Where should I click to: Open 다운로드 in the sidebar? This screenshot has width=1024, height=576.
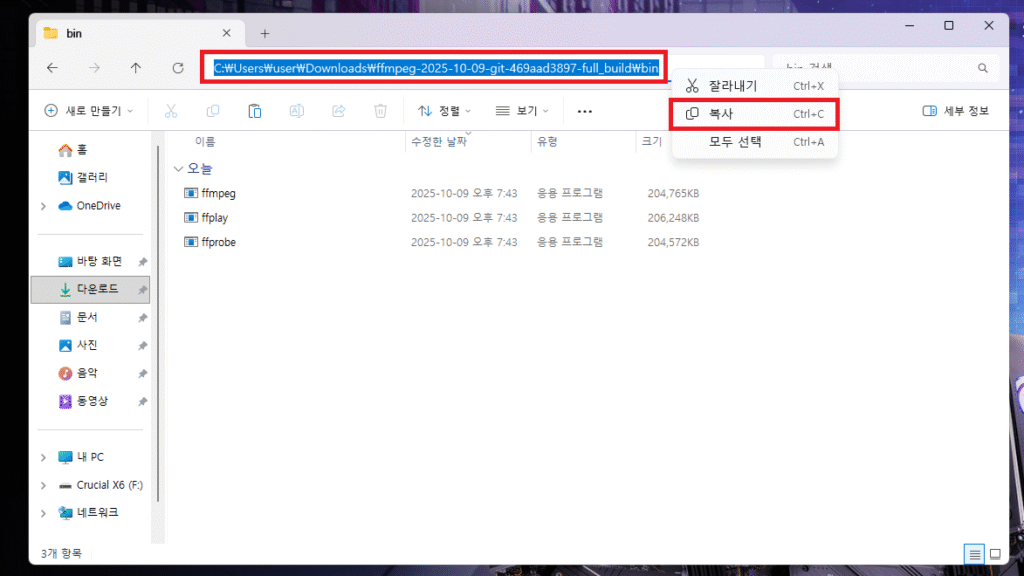click(97, 289)
